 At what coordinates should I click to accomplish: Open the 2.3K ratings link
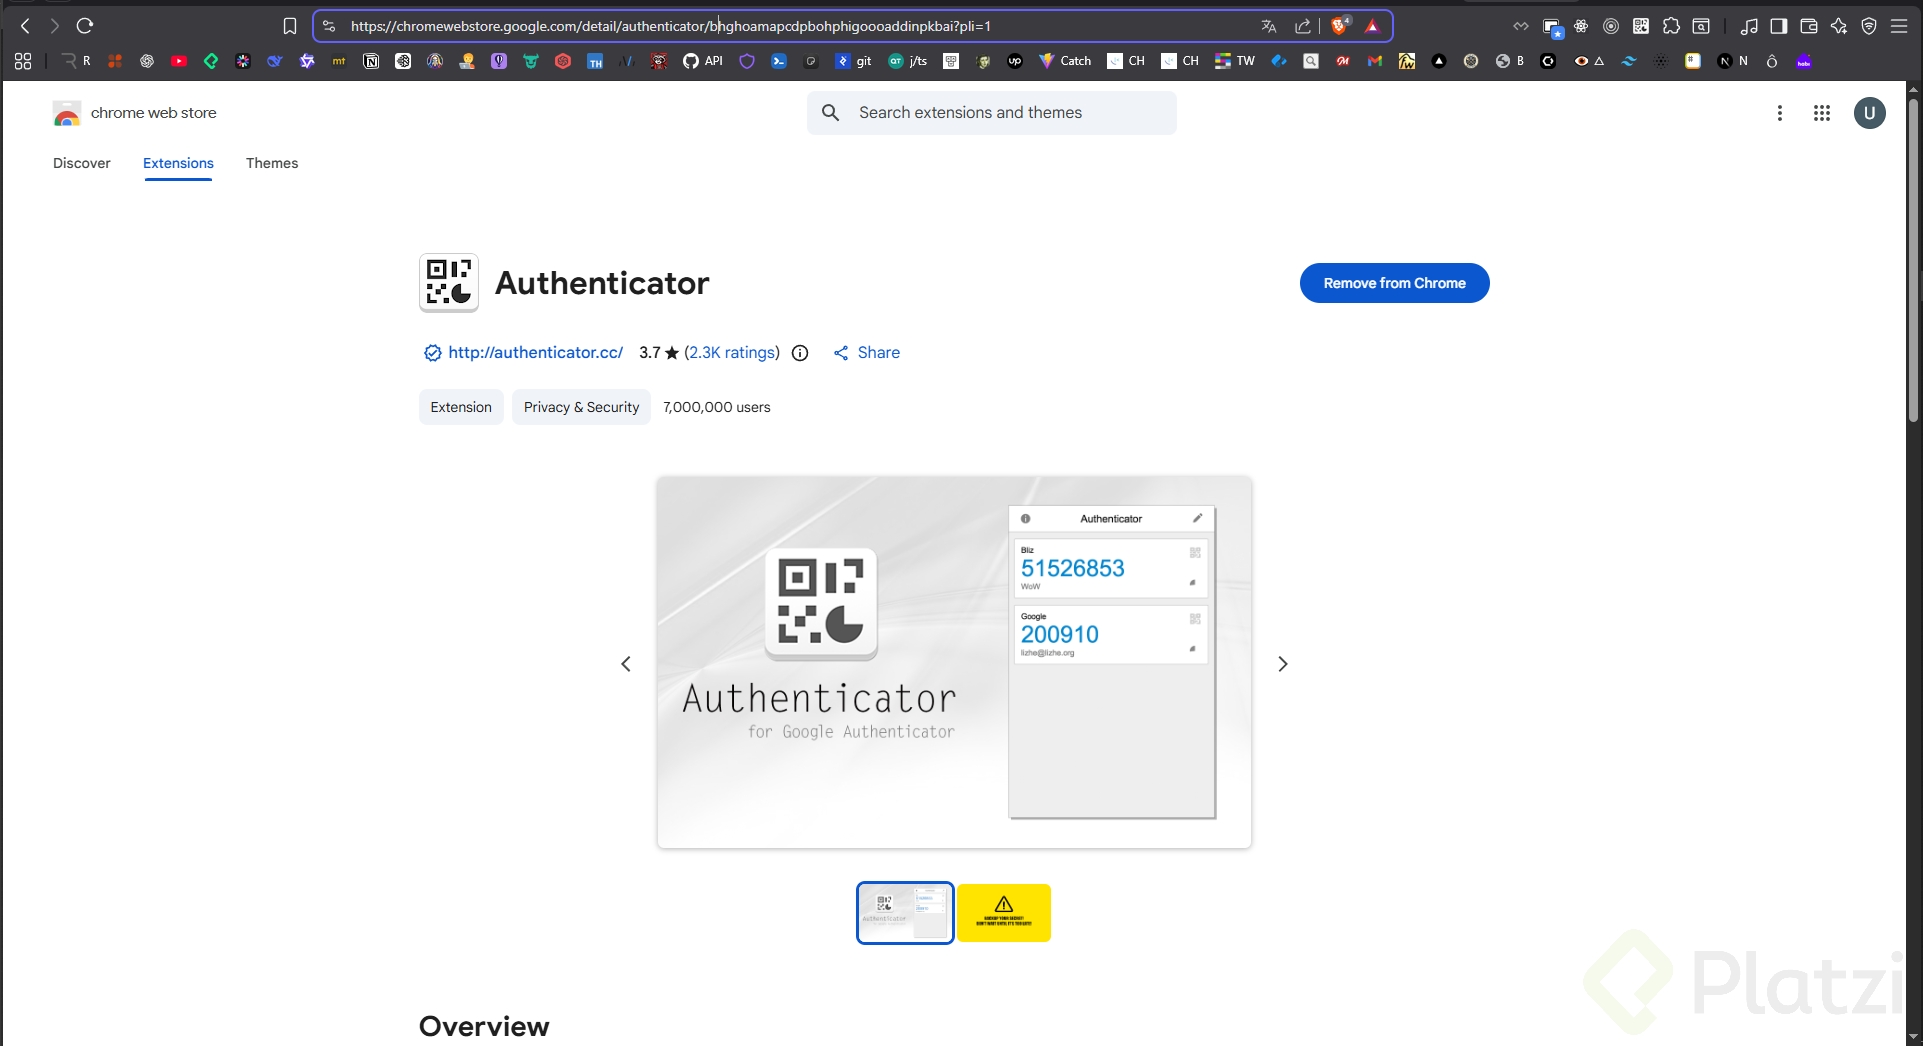732,352
